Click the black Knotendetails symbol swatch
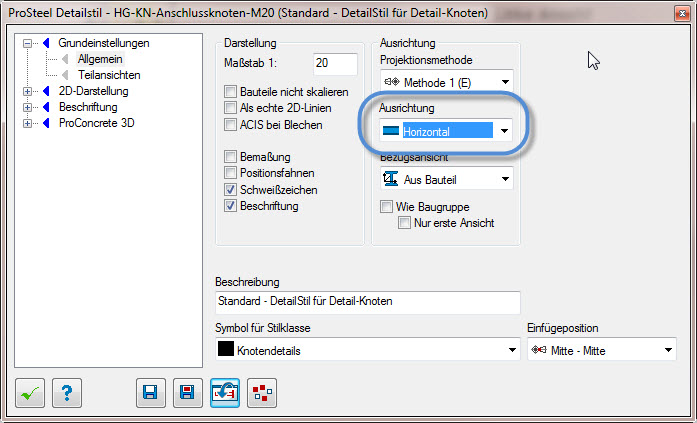This screenshot has width=697, height=423. click(x=226, y=349)
